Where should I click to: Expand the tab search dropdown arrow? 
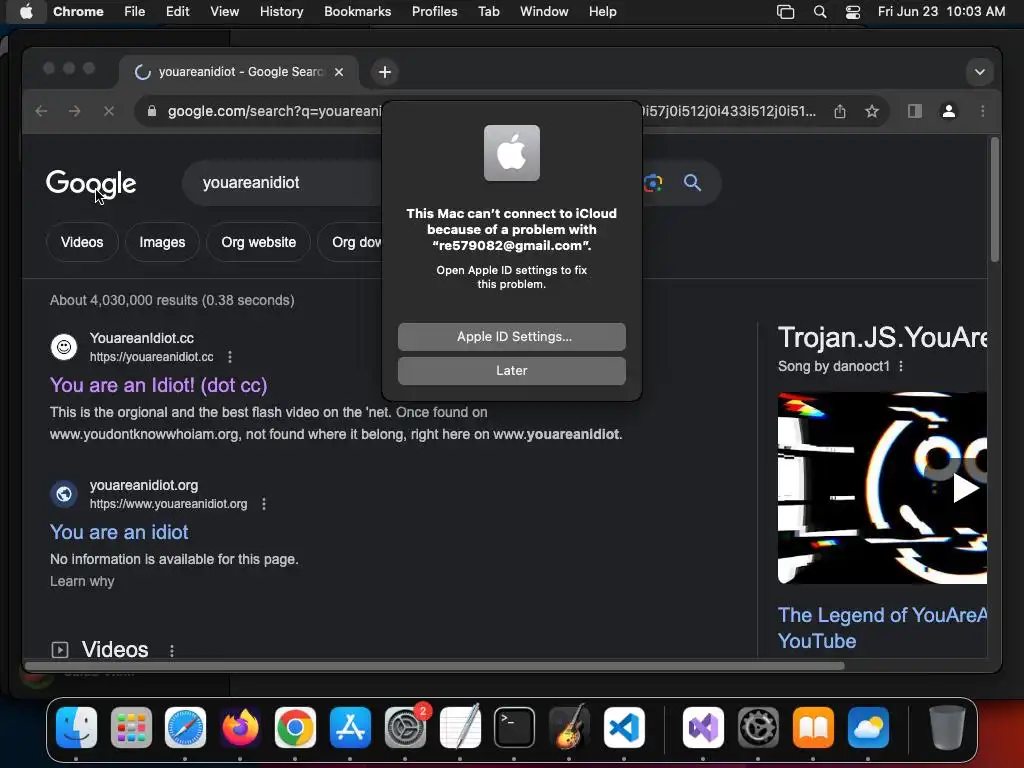click(980, 72)
